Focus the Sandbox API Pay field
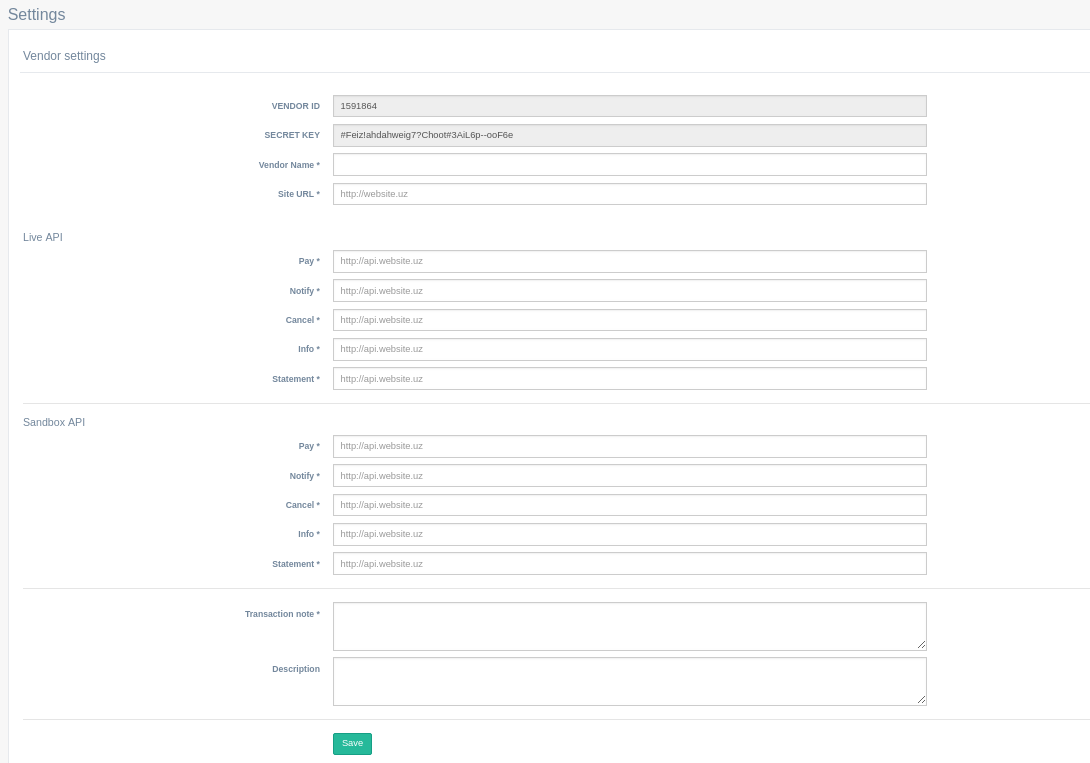Image resolution: width=1090 pixels, height=763 pixels. (629, 446)
